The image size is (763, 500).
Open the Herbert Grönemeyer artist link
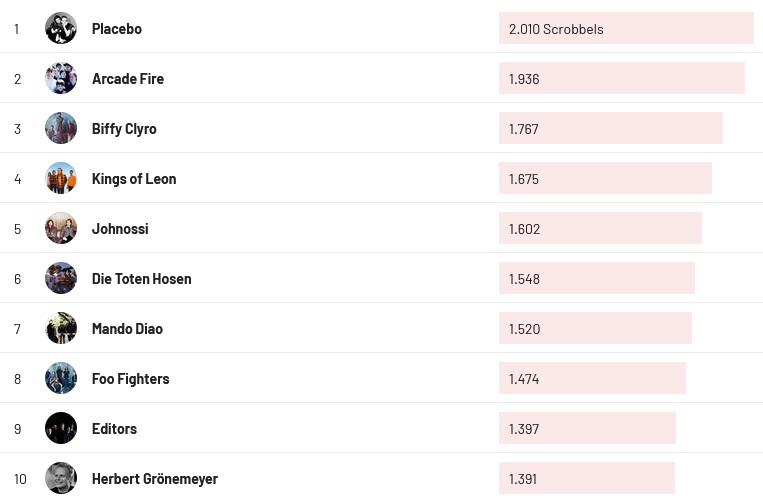point(154,479)
